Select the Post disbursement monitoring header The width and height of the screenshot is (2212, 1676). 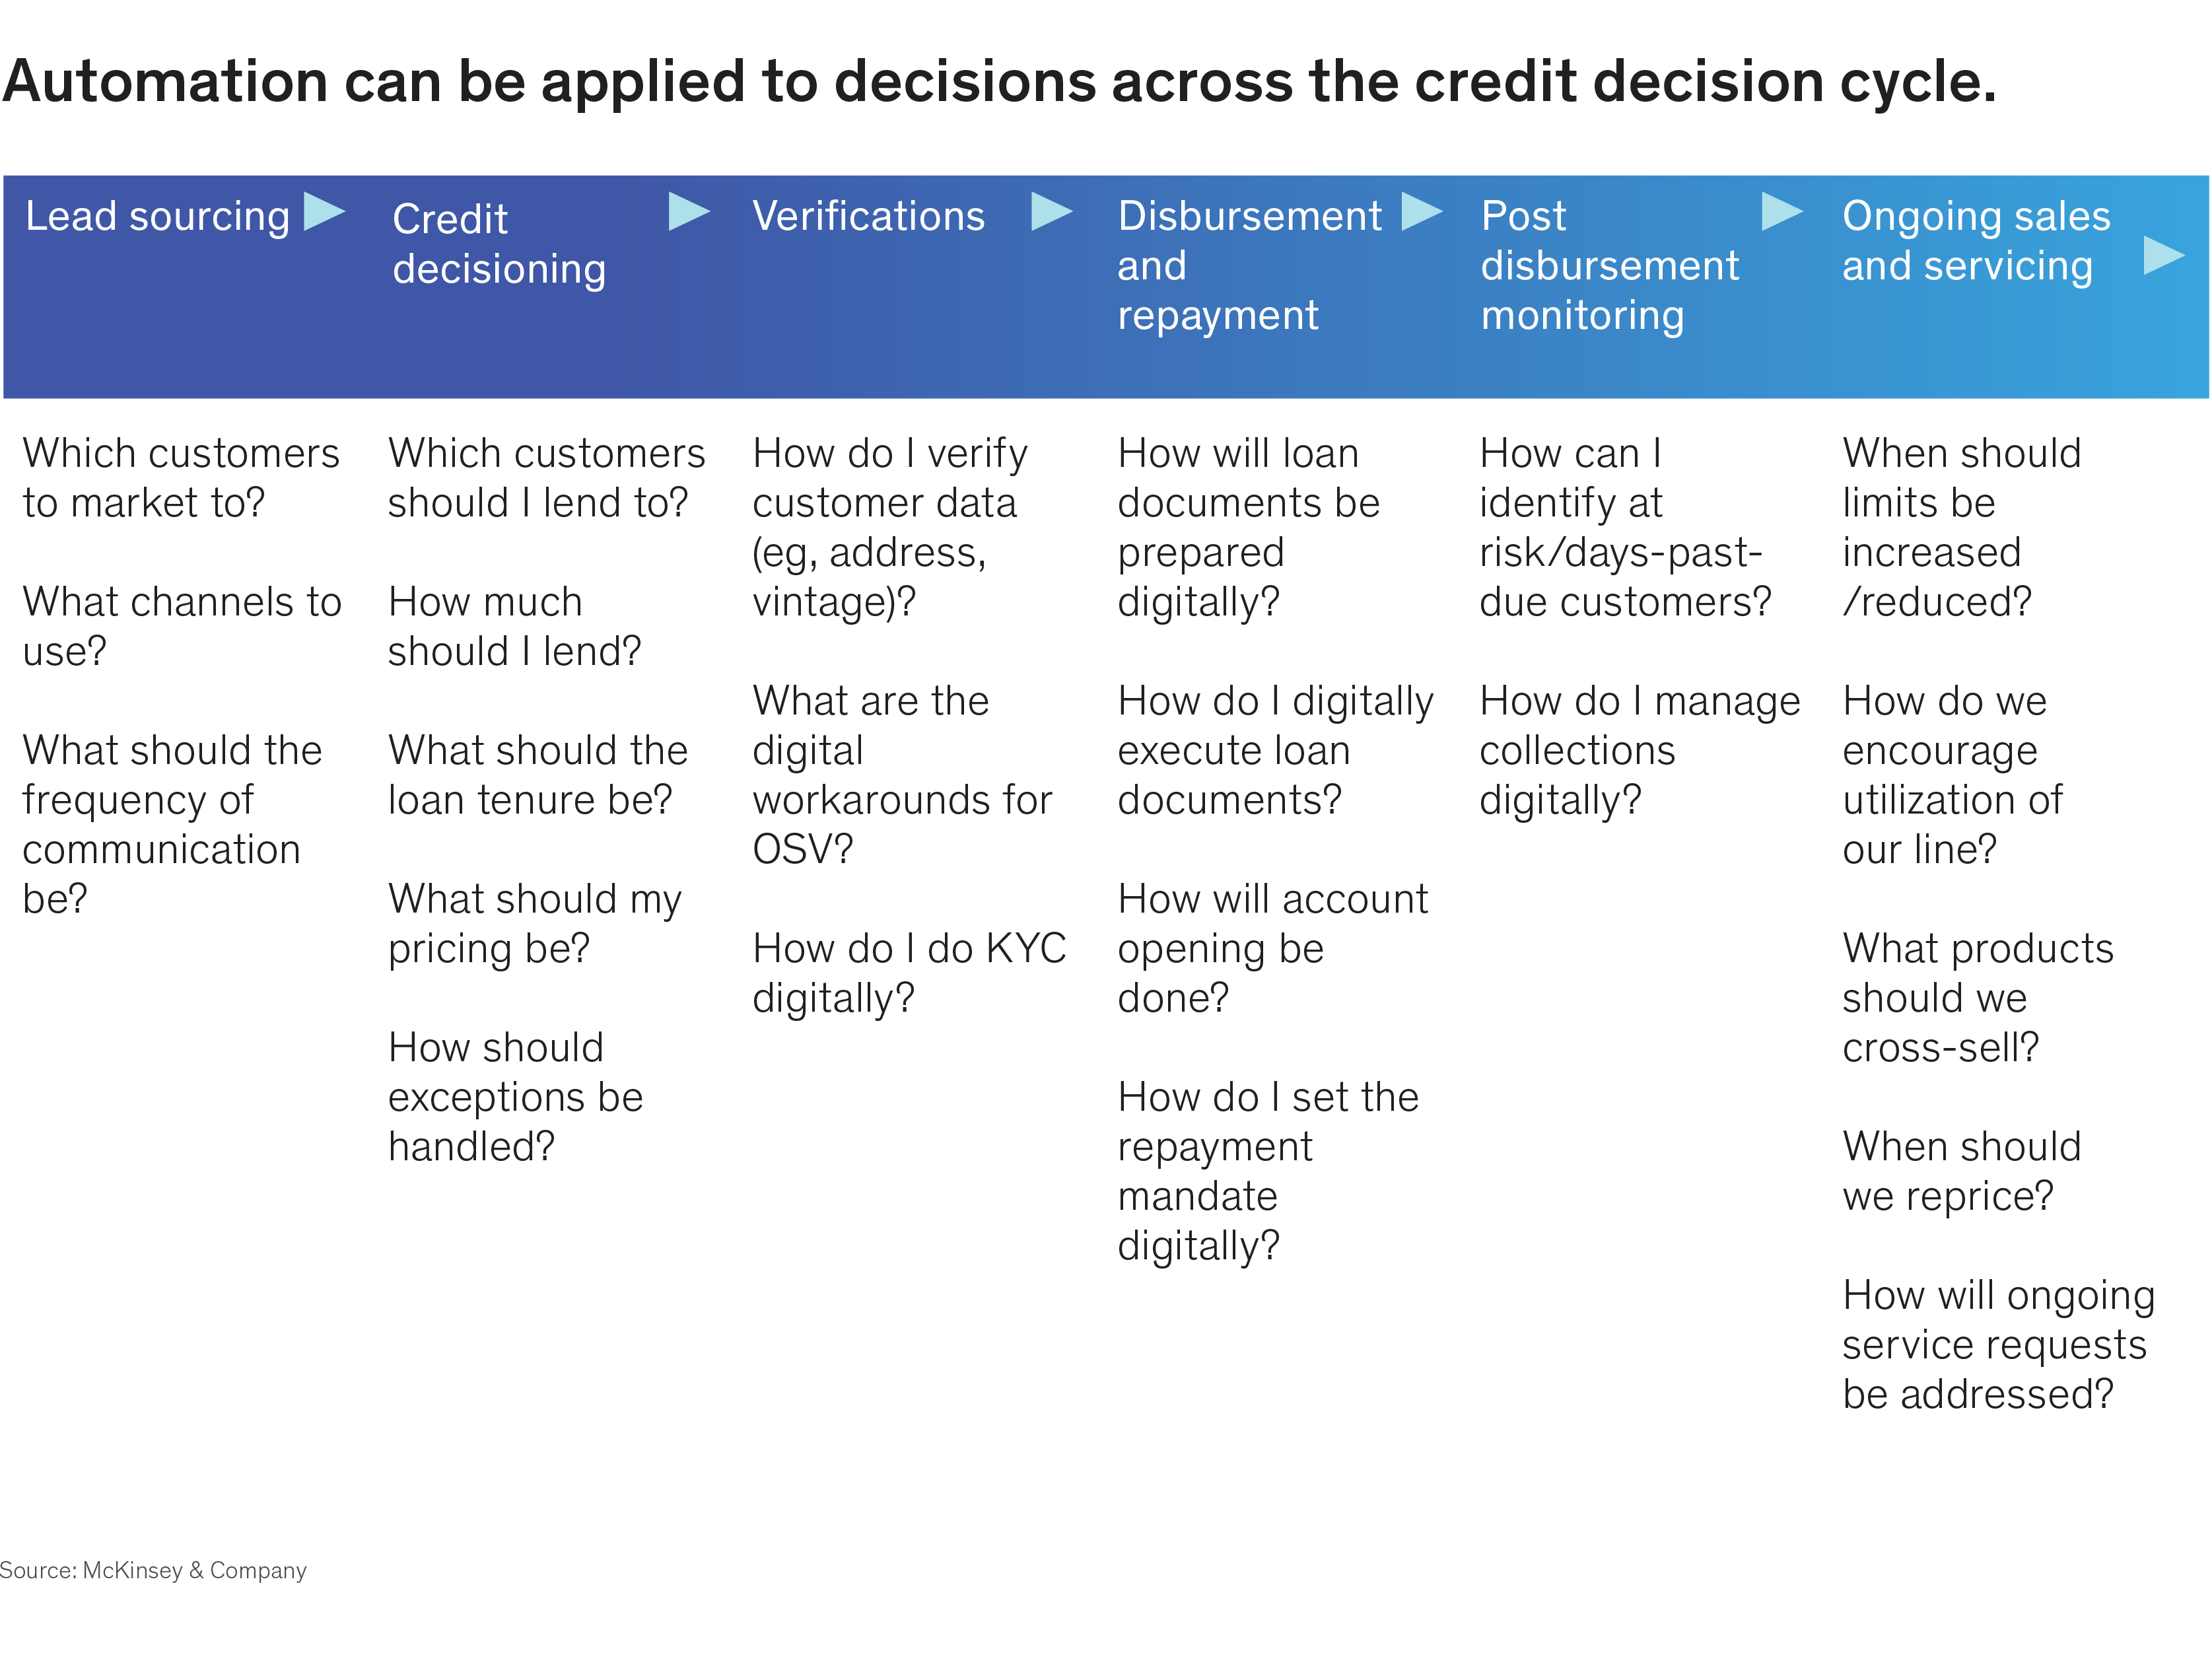1608,265
